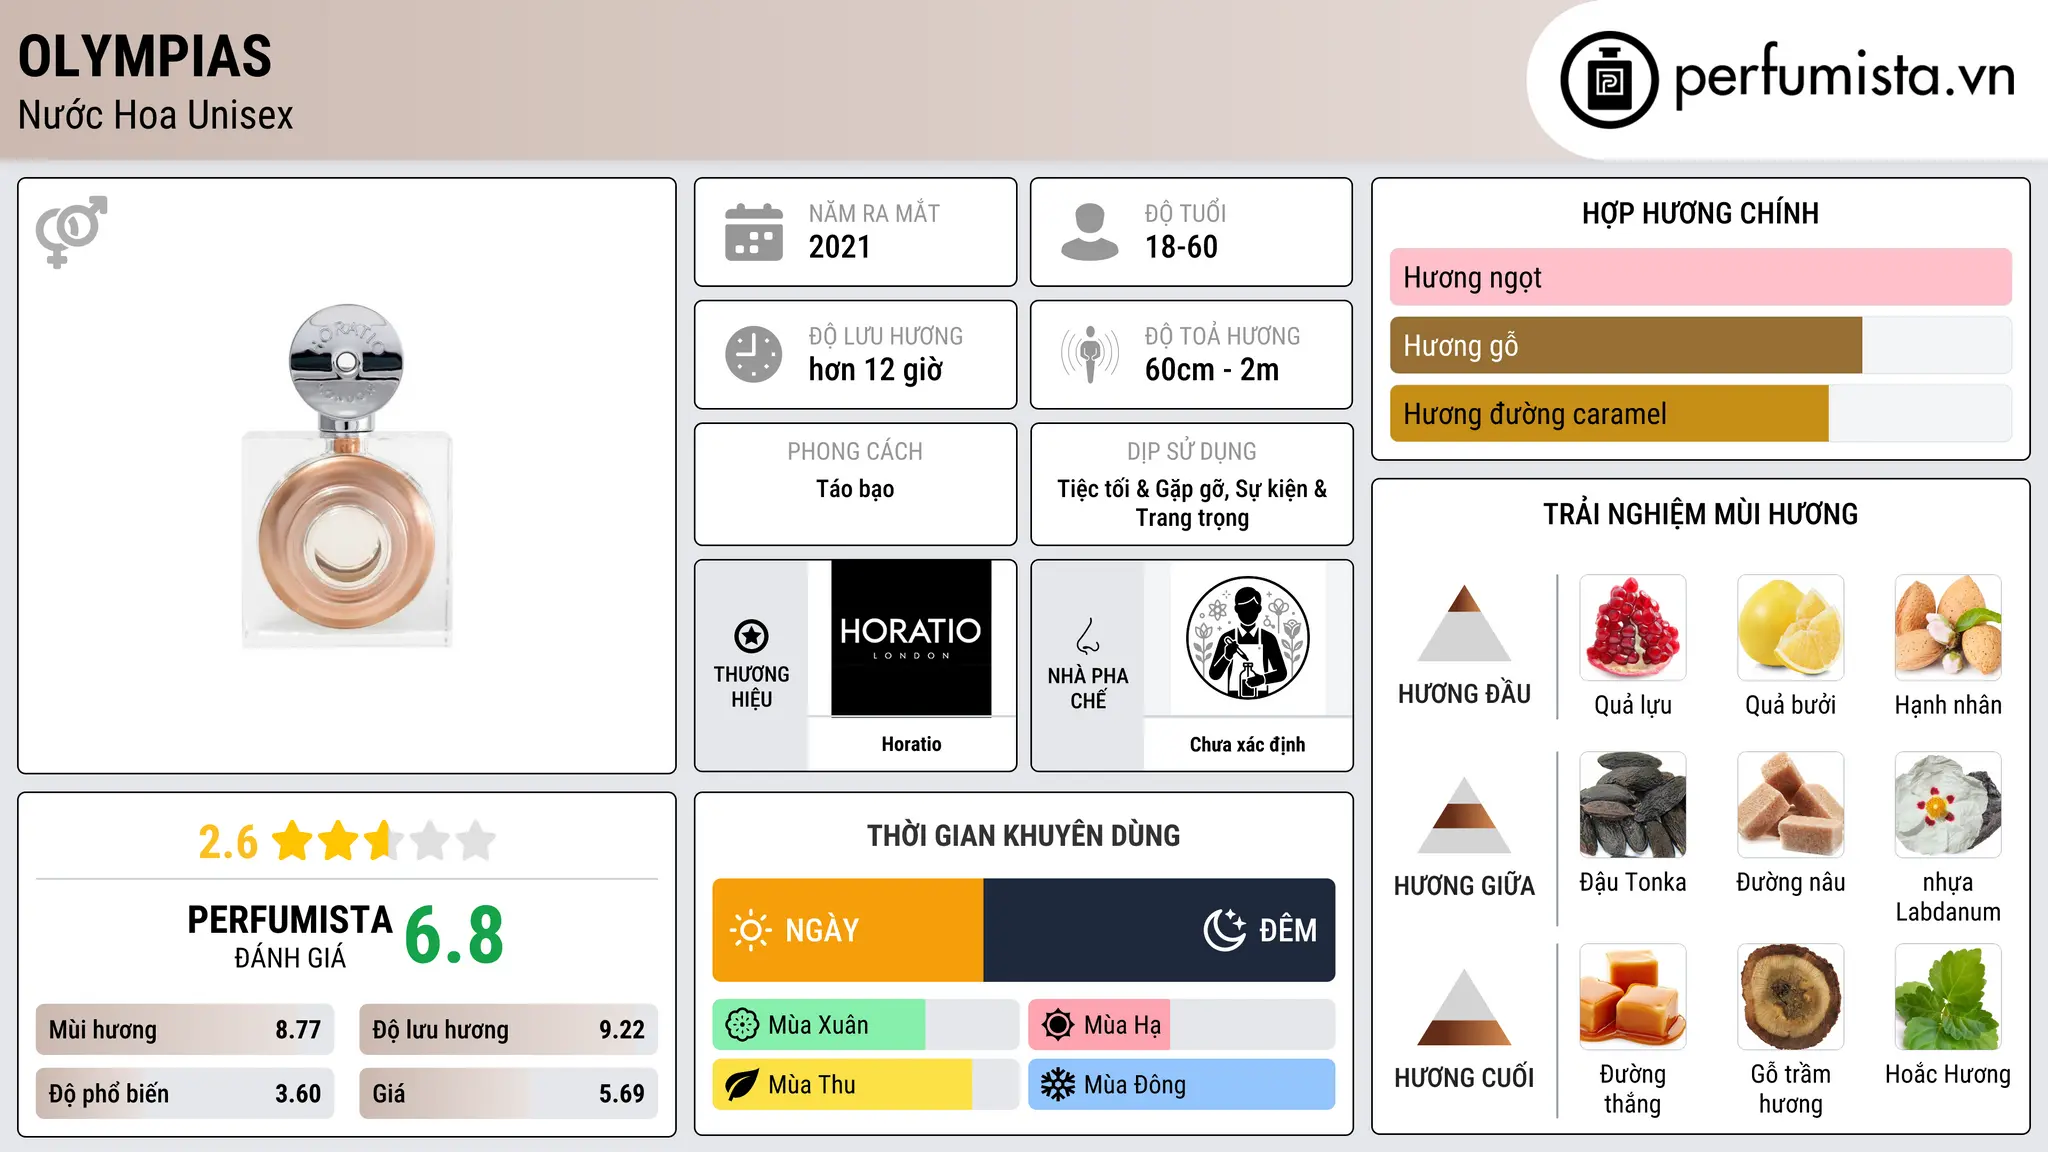Click the Mùi hương 8.77 score row
Screen dimensions: 2048x1152
185,1030
